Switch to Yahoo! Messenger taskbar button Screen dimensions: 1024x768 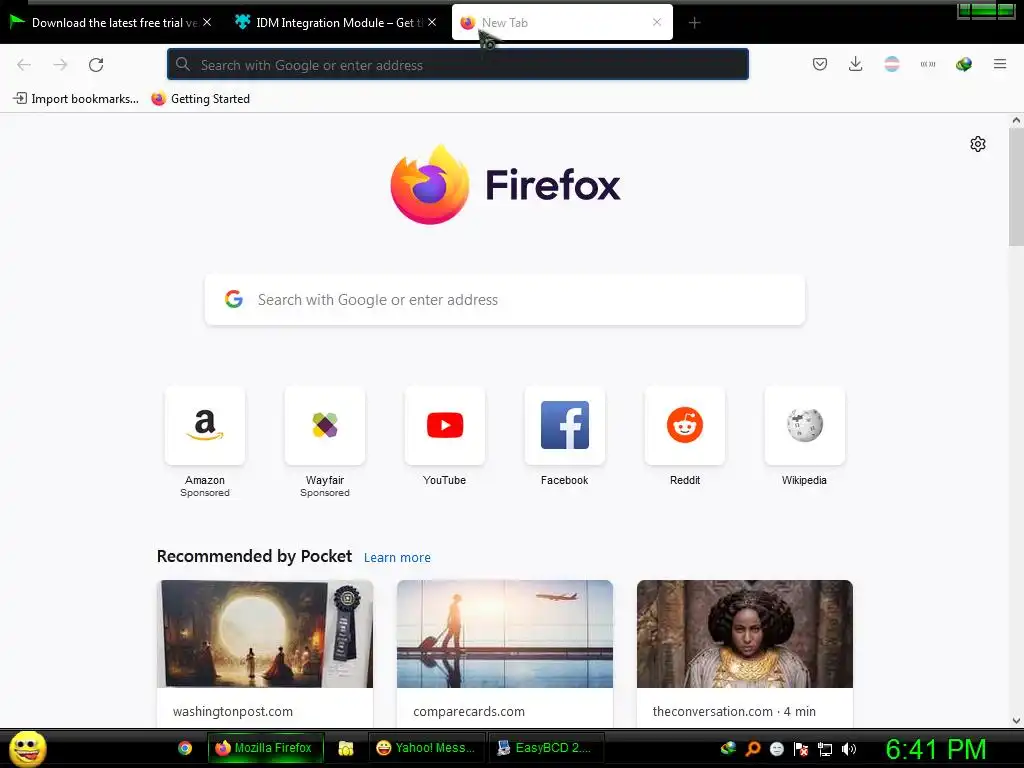[428, 748]
